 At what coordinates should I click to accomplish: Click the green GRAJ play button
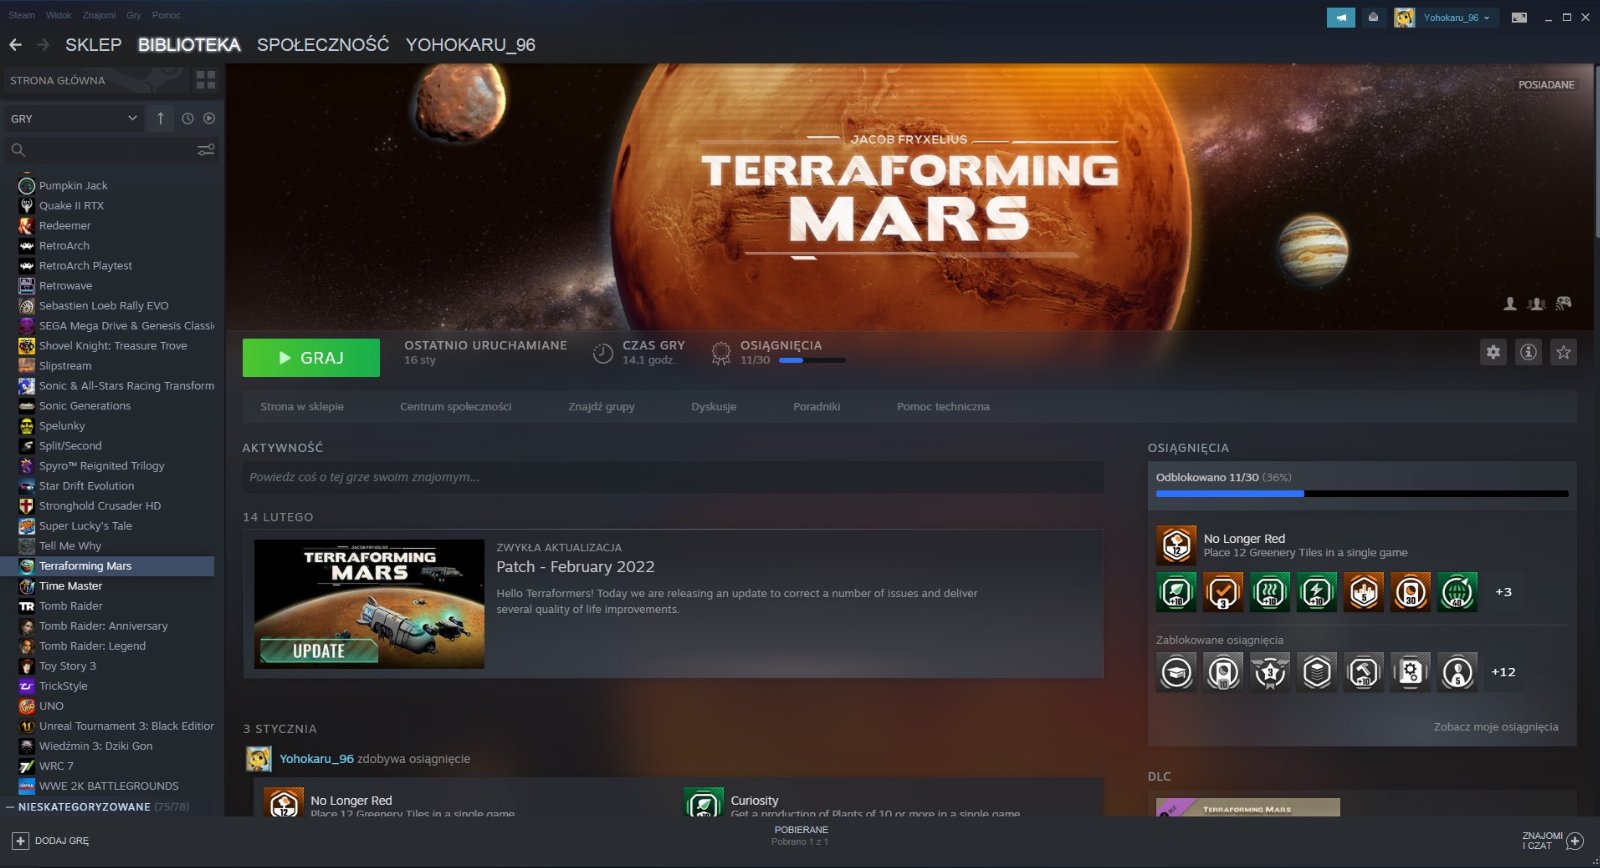click(311, 358)
